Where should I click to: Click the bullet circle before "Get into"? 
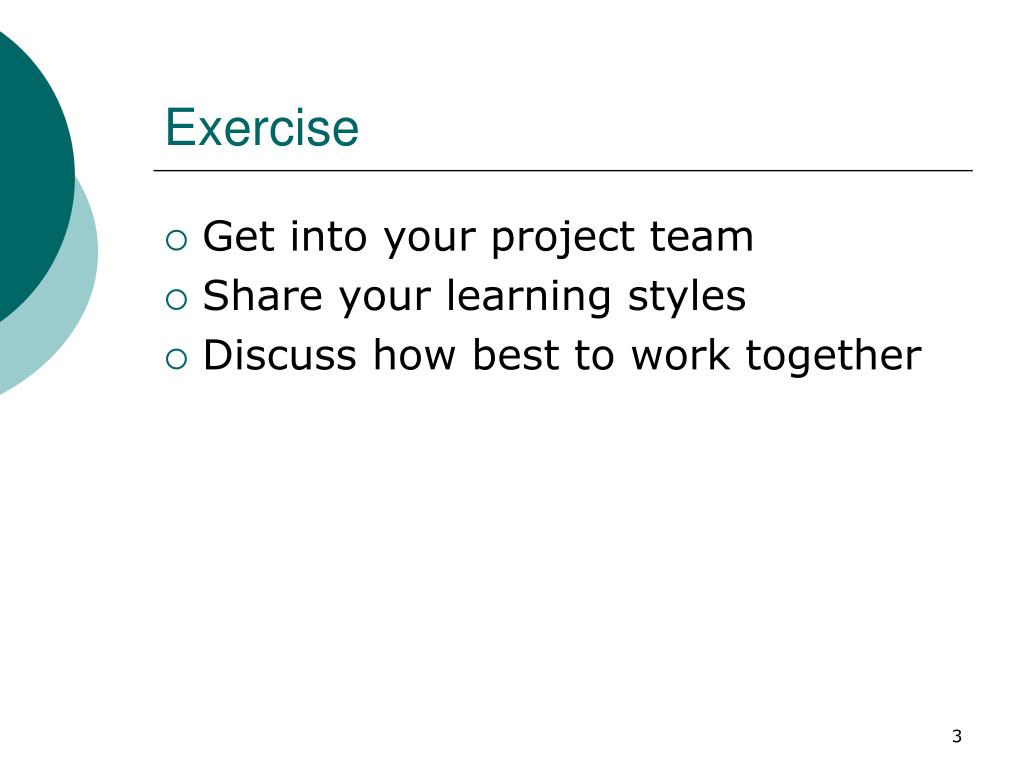(176, 240)
